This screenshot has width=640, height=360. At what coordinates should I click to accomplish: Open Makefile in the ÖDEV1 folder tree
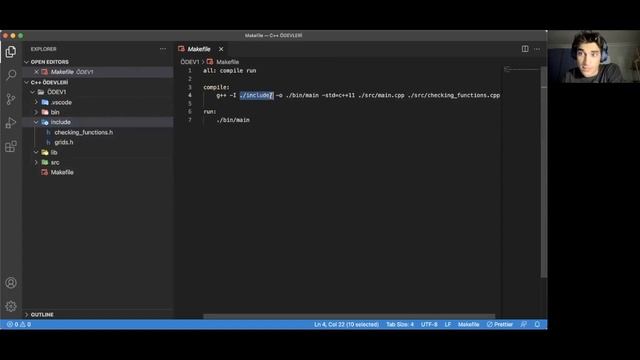point(62,172)
